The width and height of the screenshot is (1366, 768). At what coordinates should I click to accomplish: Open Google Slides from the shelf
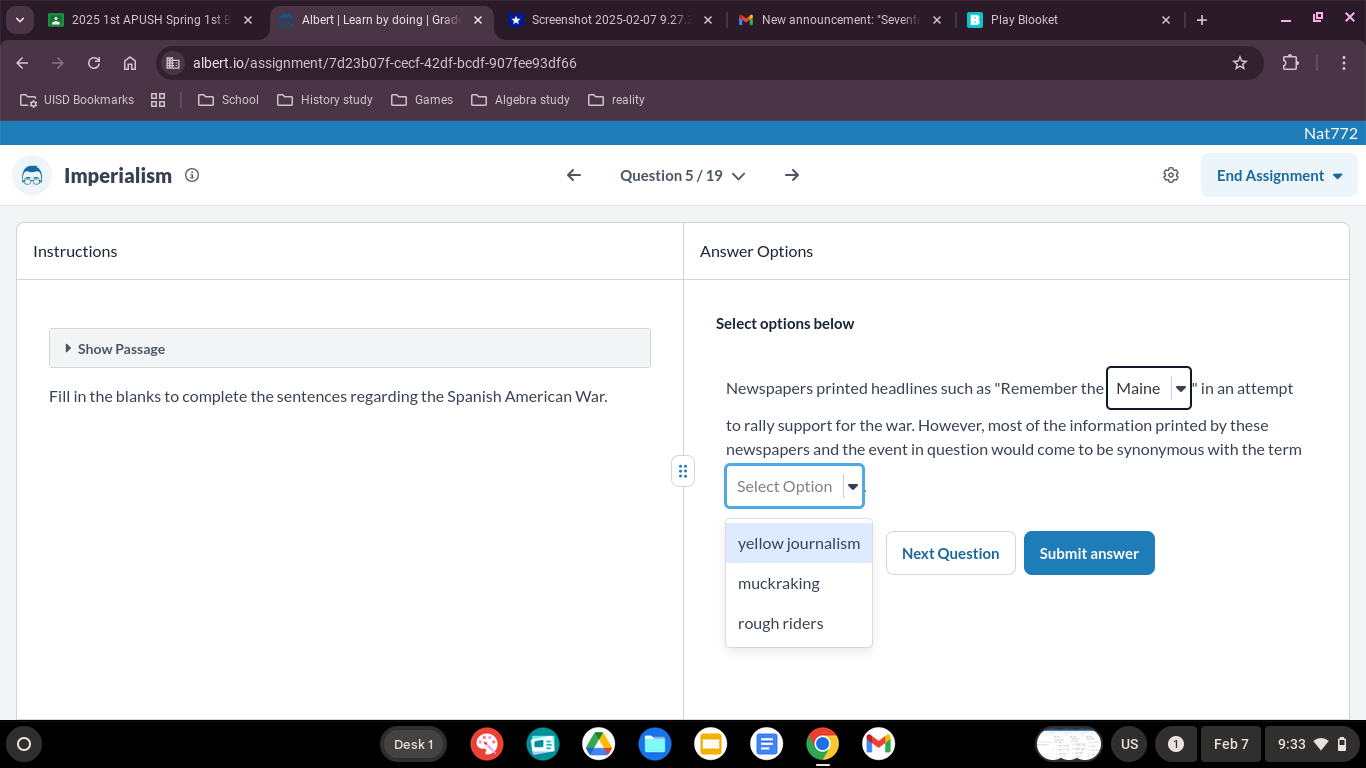(x=711, y=744)
